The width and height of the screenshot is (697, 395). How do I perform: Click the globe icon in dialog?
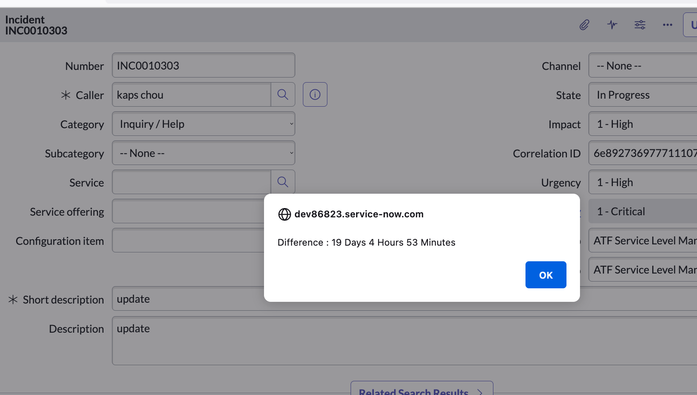(x=284, y=214)
